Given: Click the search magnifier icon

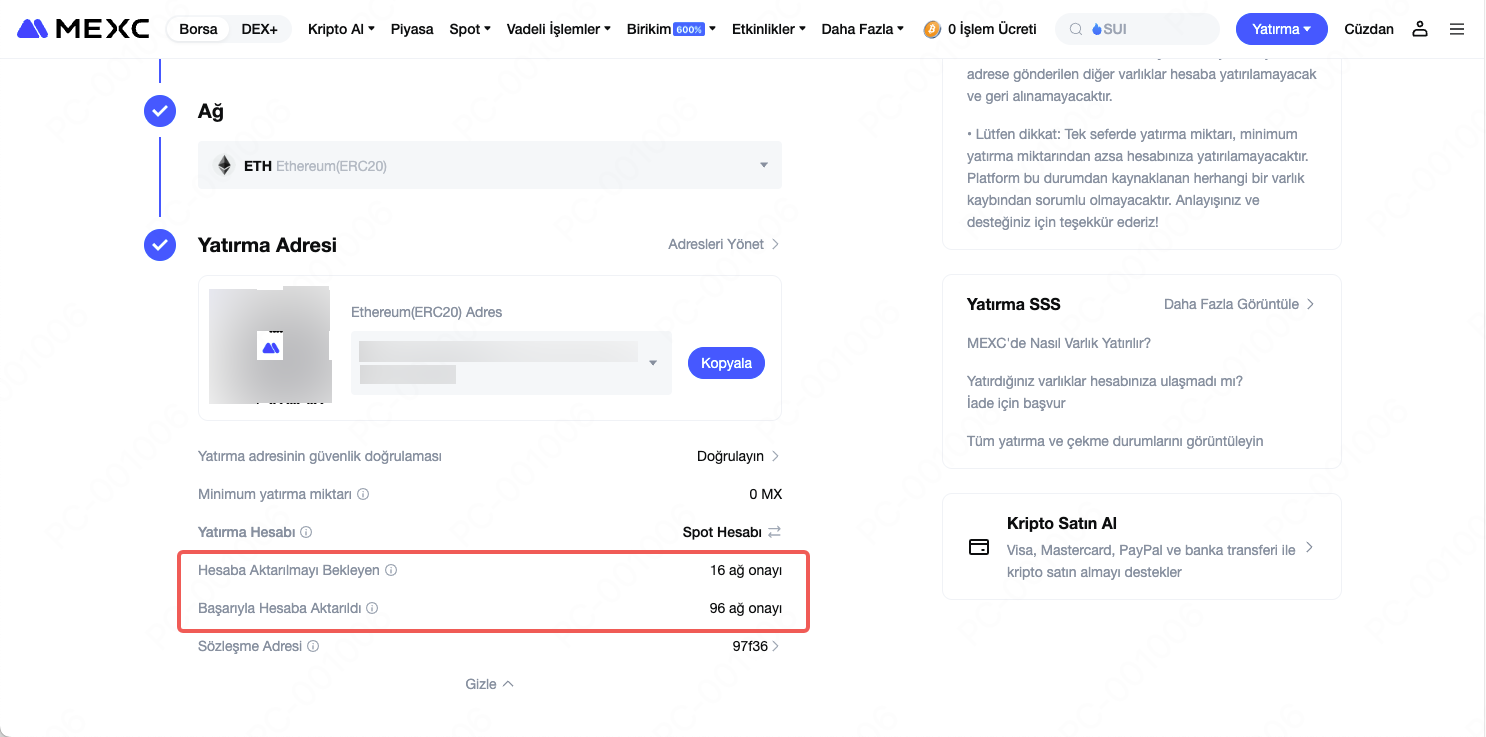Looking at the screenshot, I should [1076, 29].
